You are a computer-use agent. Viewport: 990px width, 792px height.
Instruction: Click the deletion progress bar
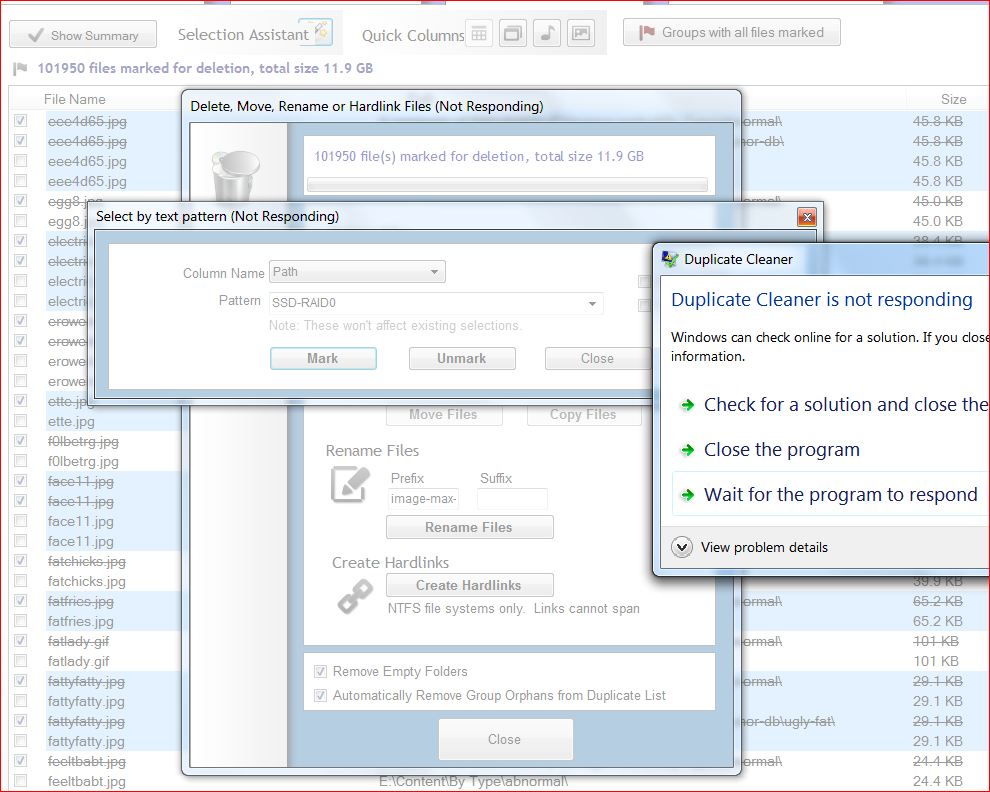point(507,185)
